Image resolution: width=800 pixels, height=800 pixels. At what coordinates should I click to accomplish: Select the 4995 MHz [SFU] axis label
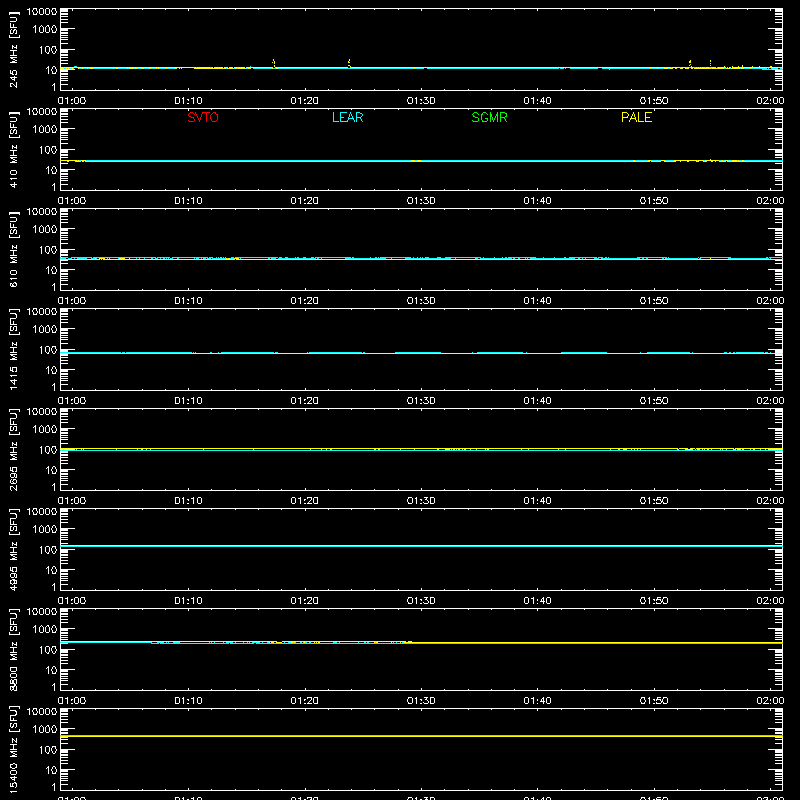point(13,549)
